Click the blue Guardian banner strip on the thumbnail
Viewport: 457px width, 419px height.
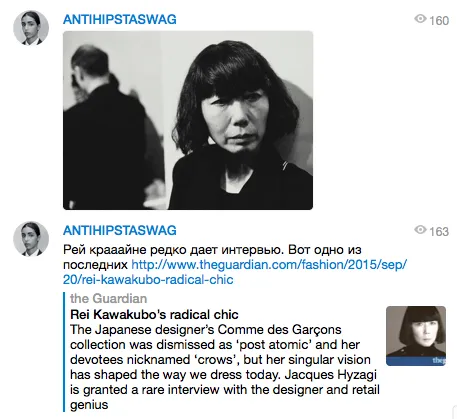416,361
